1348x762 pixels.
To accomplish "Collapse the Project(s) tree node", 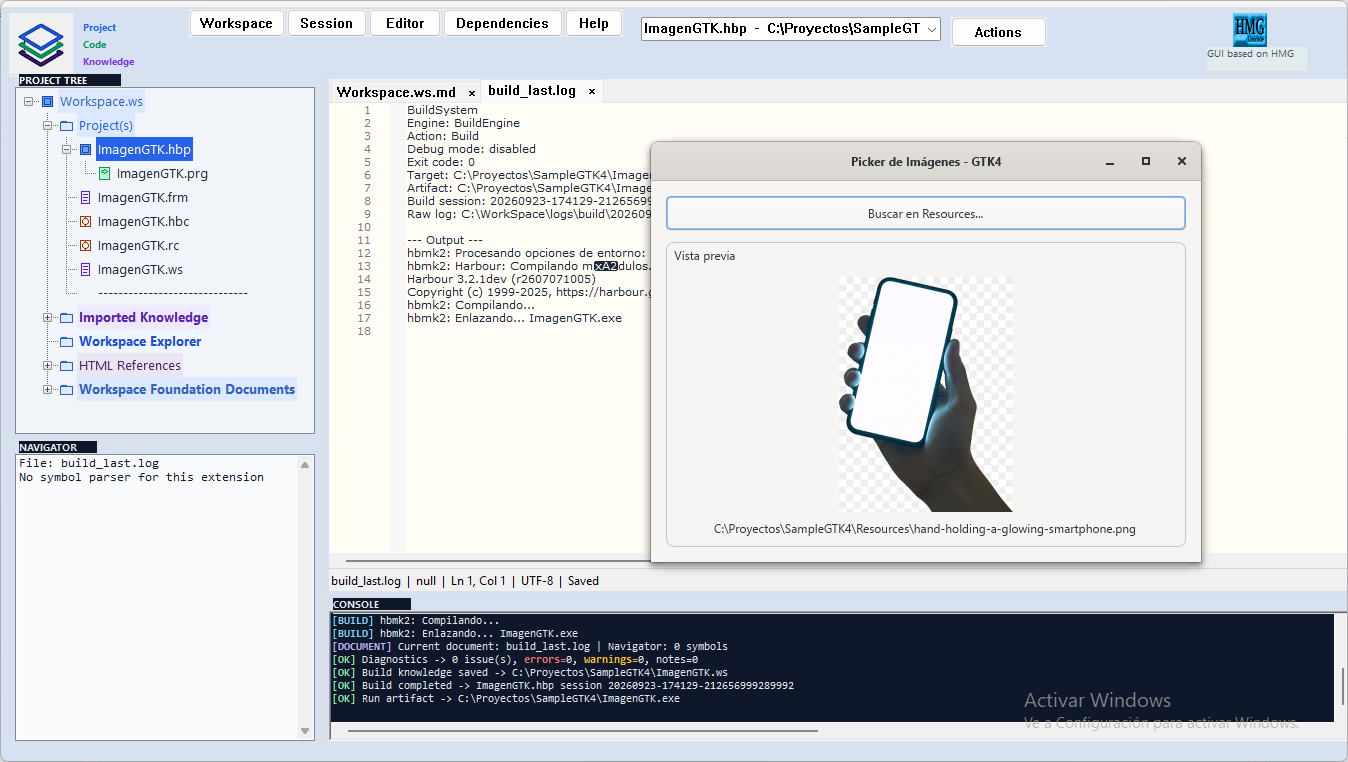I will pos(48,126).
